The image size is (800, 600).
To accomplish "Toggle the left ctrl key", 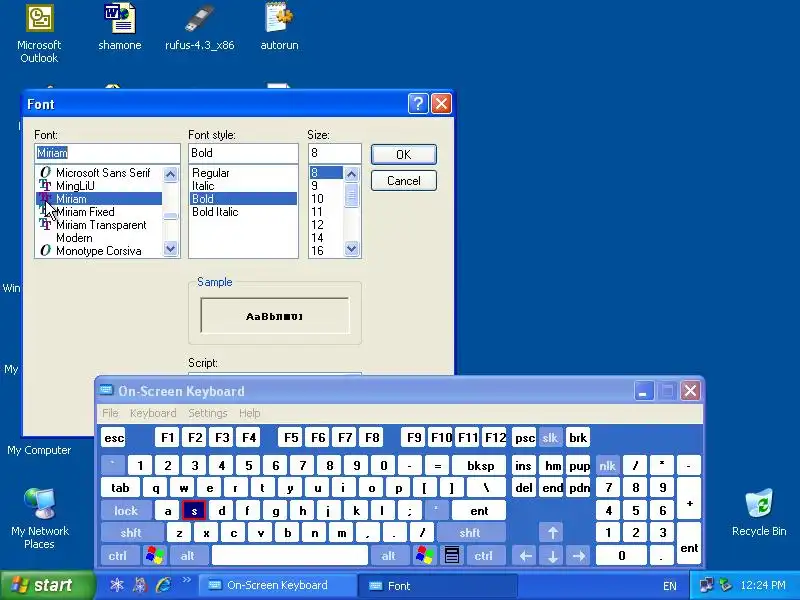I will (x=118, y=555).
